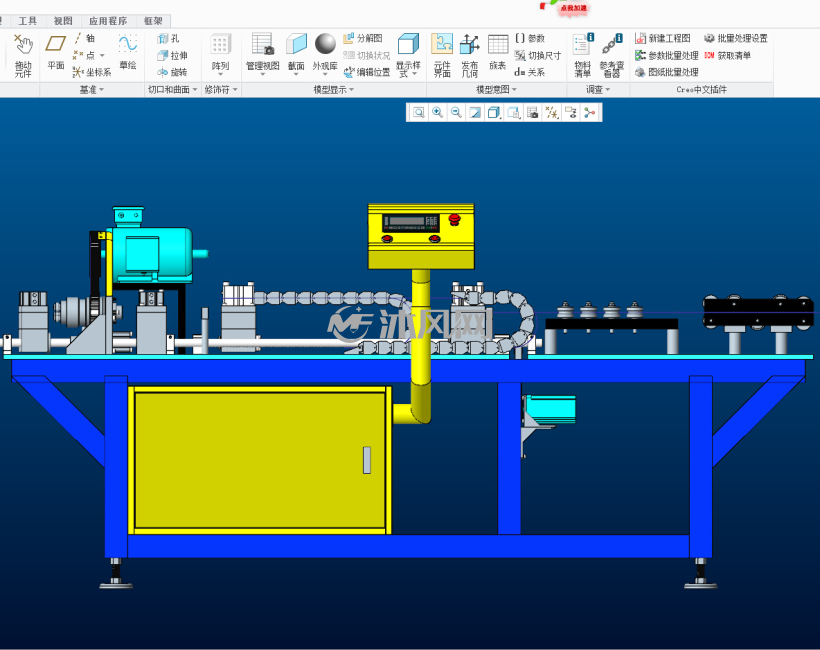
Task: Open Relations (d= 关系)
Action: click(x=530, y=72)
